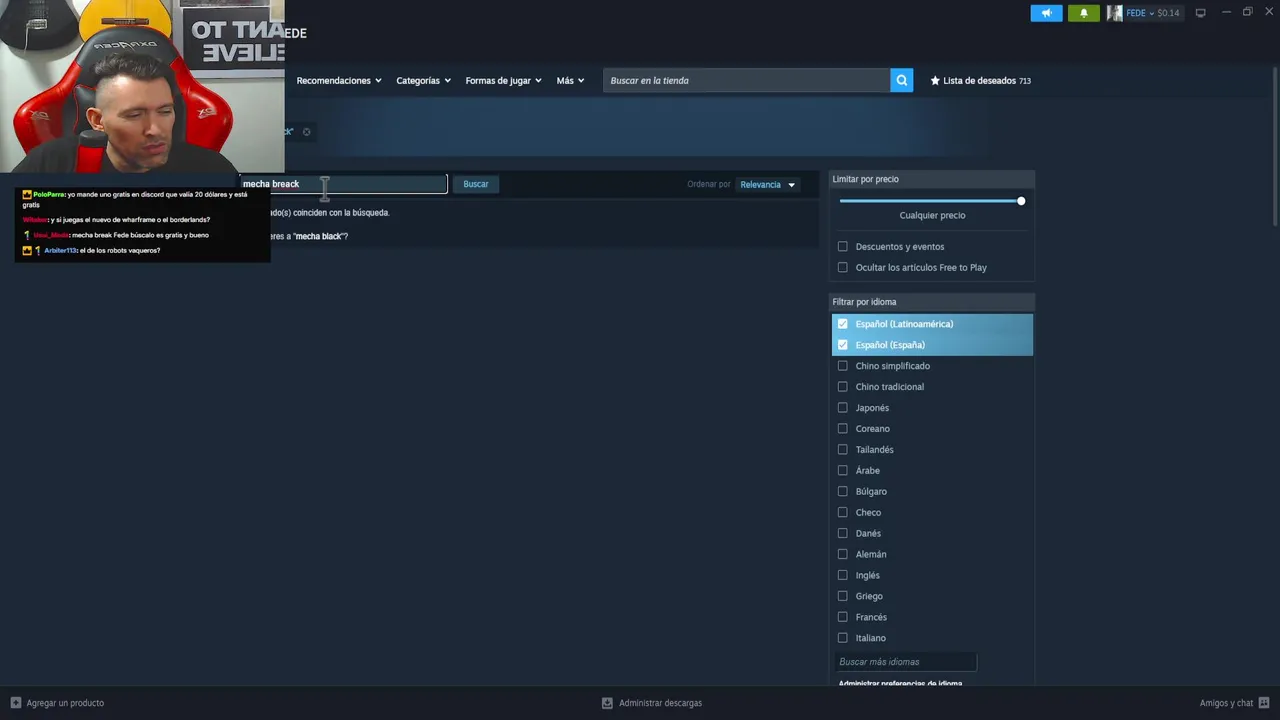This screenshot has height=720, width=1280.
Task: Open Amigos y chat panel
Action: pyautogui.click(x=1235, y=703)
